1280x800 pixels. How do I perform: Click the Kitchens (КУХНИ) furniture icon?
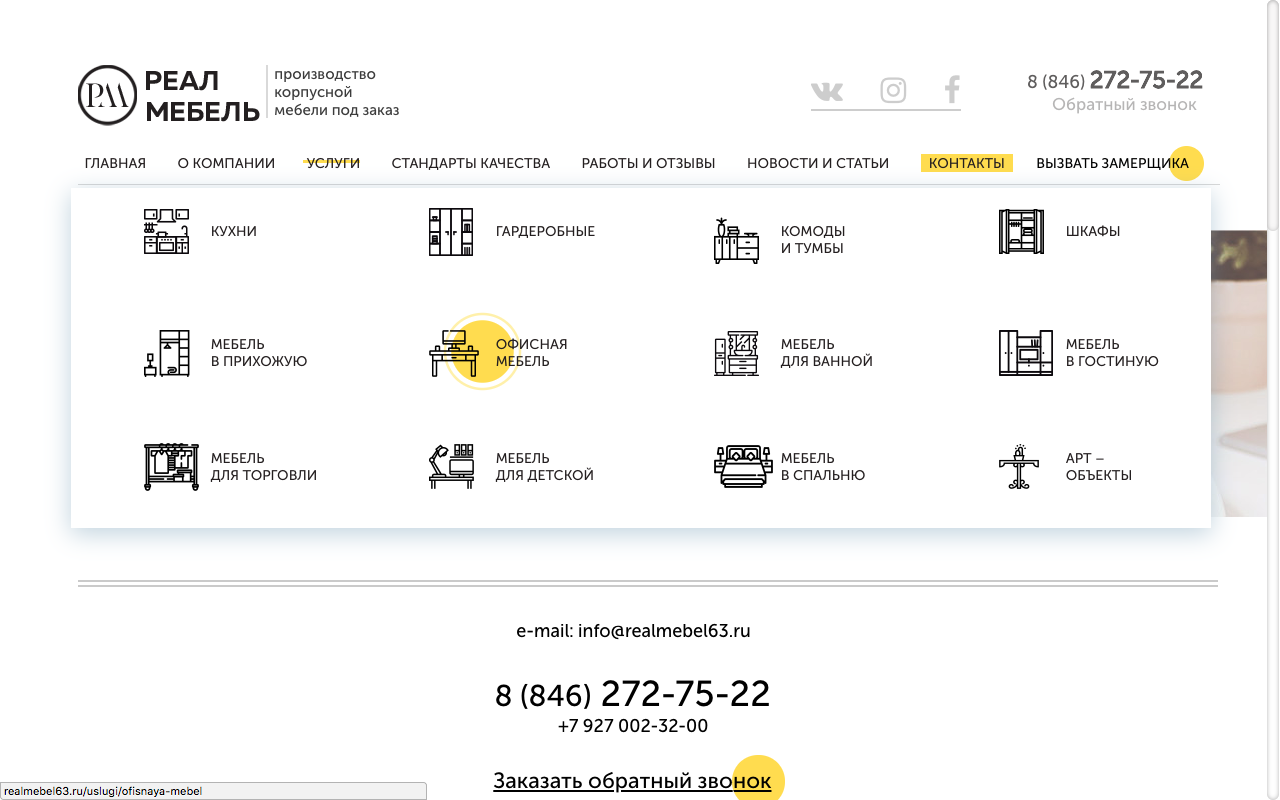point(166,231)
